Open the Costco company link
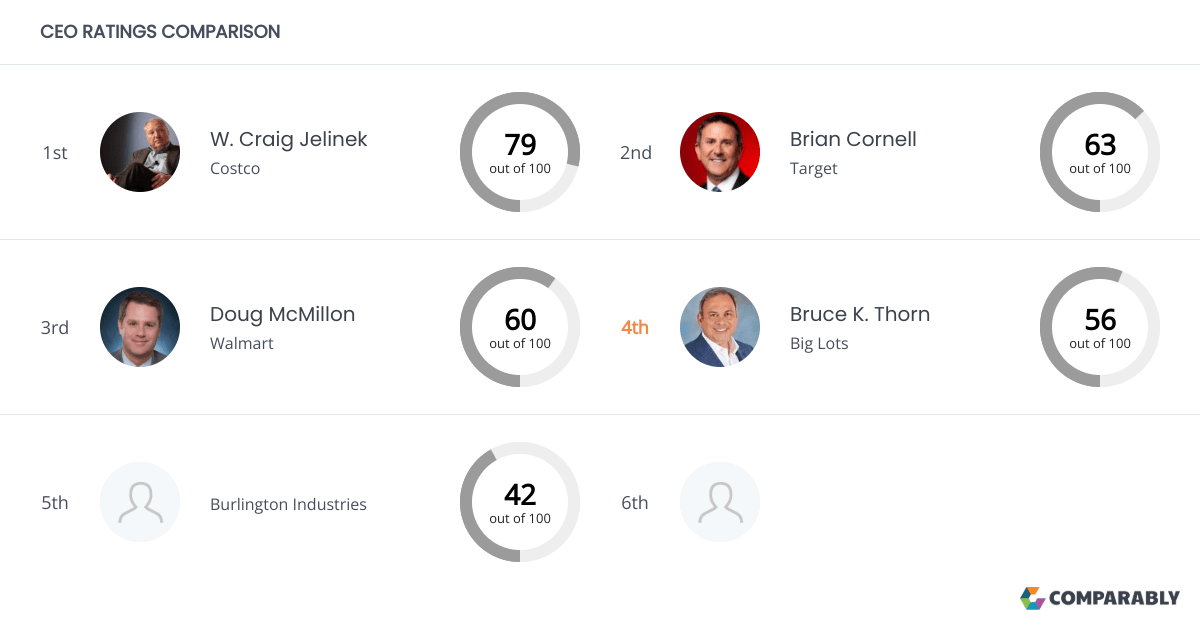 click(235, 168)
